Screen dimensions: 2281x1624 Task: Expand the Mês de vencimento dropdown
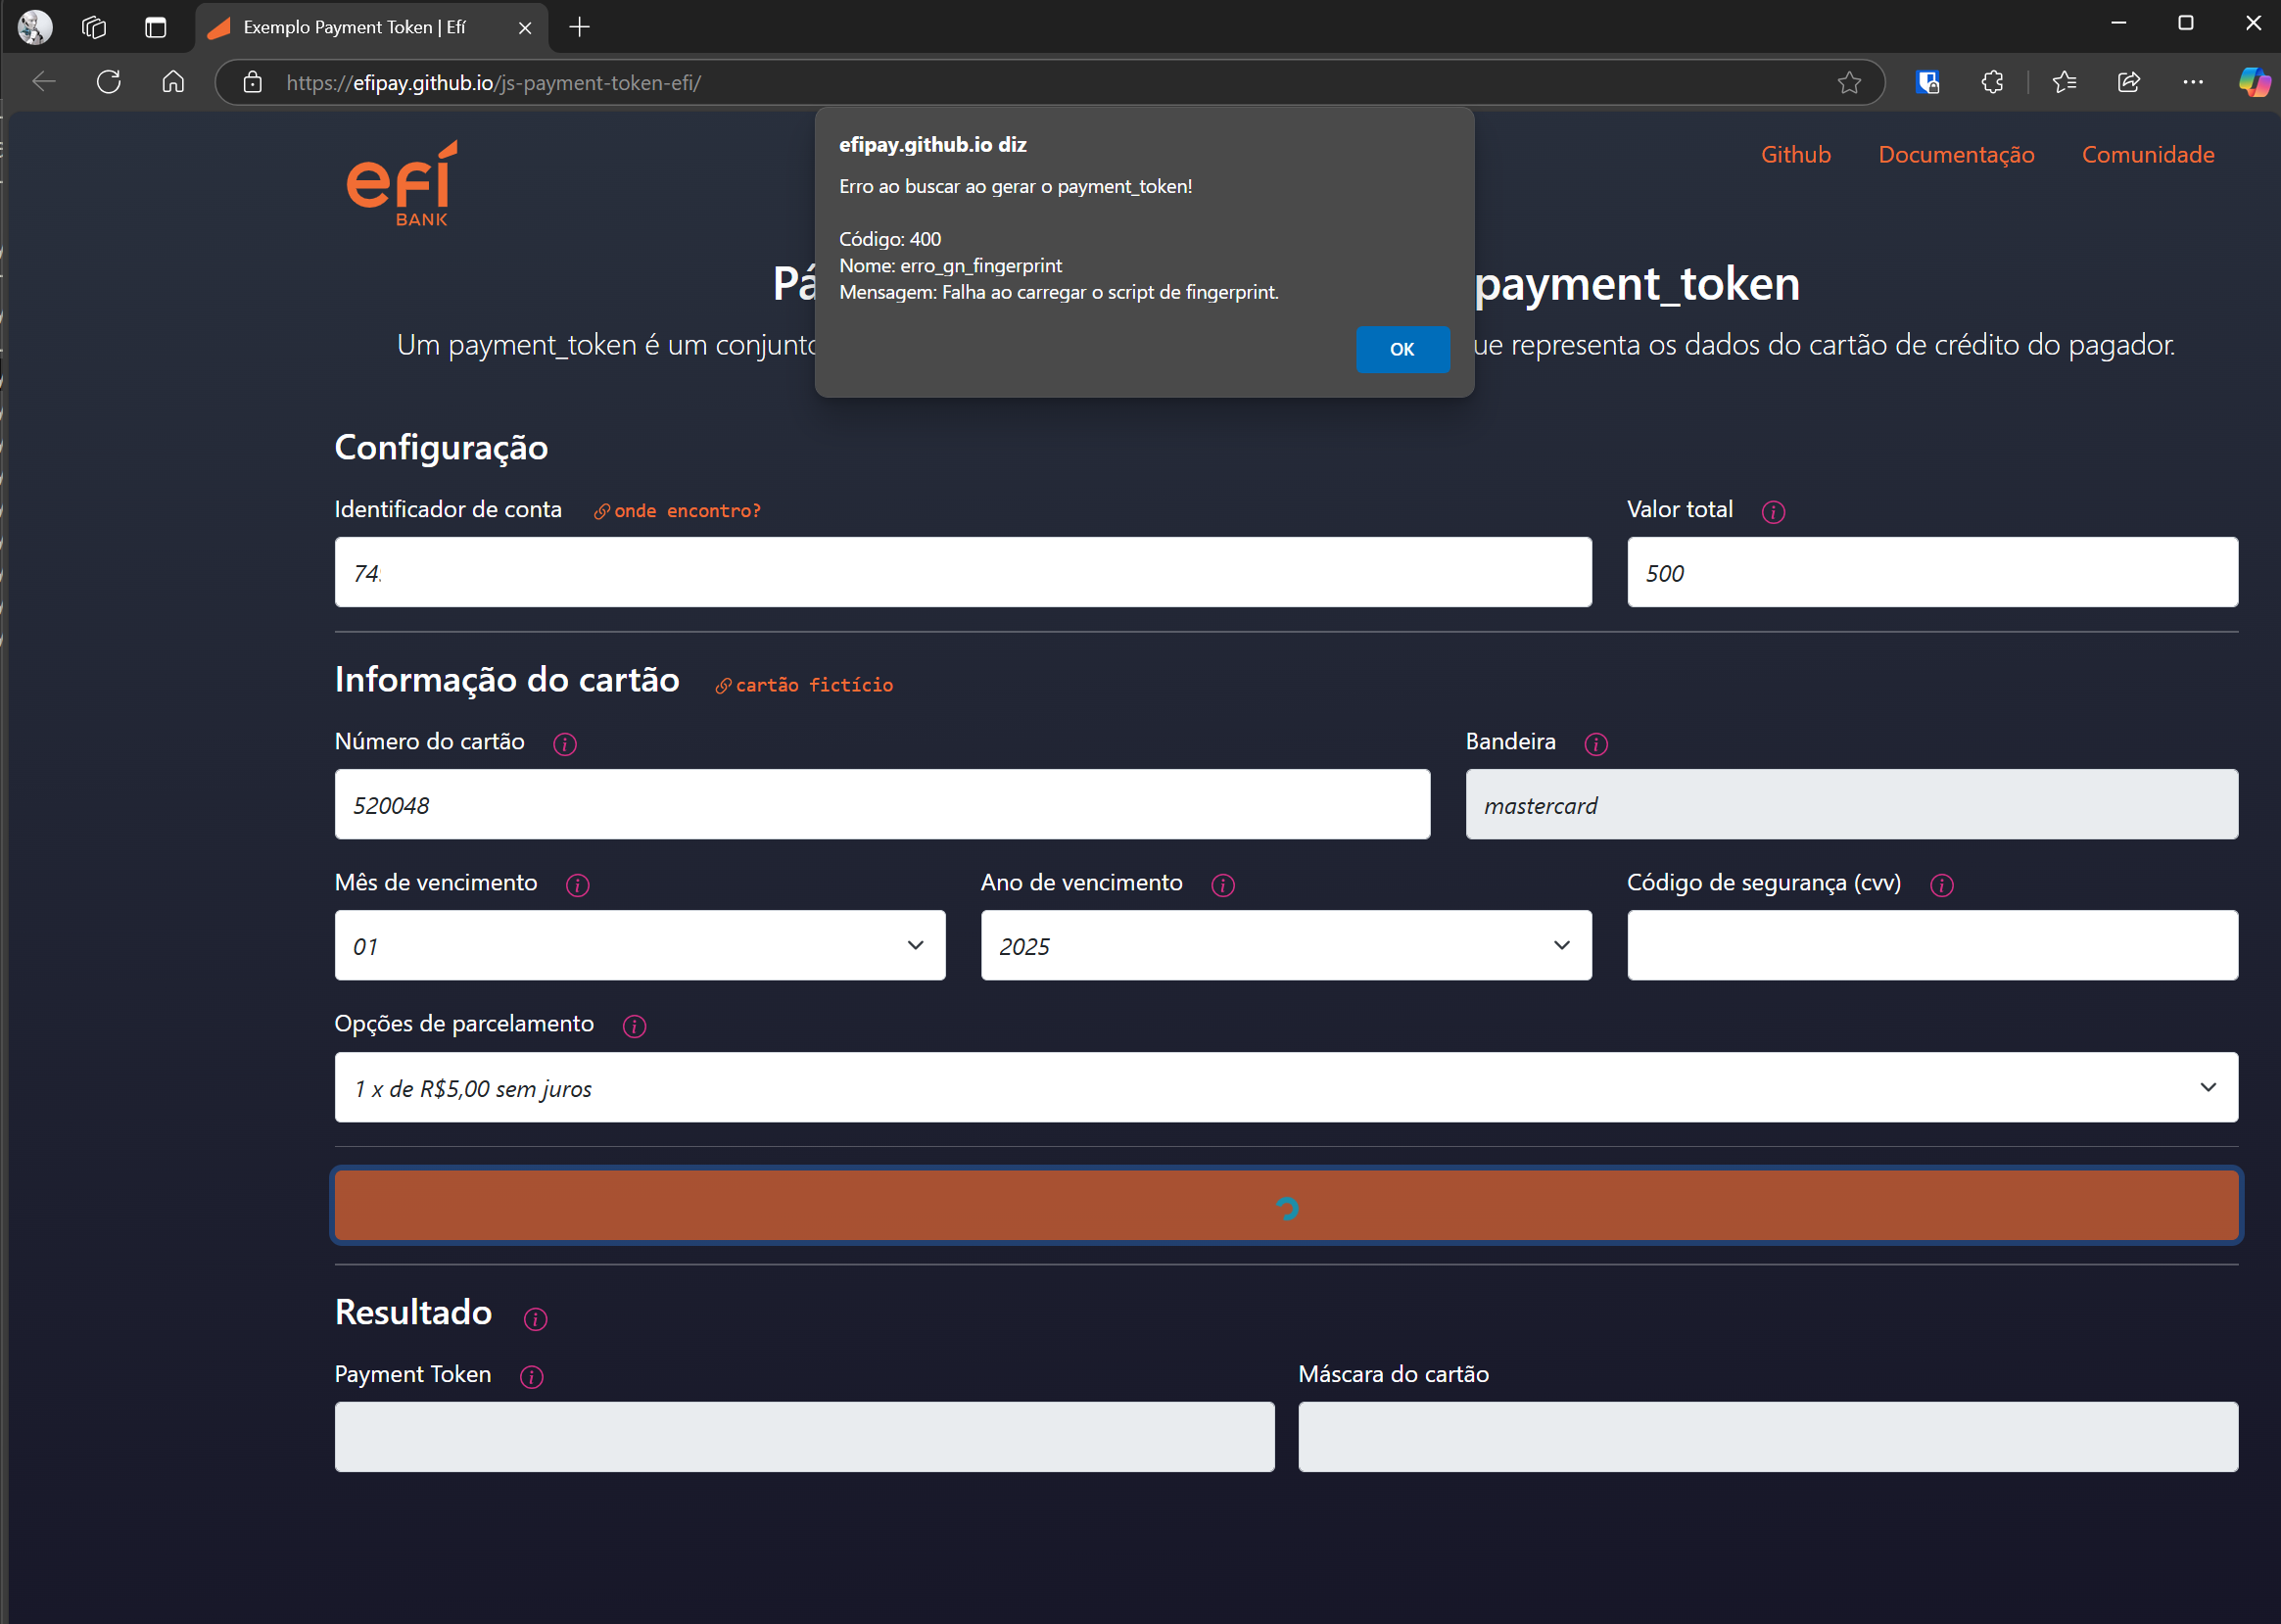640,945
